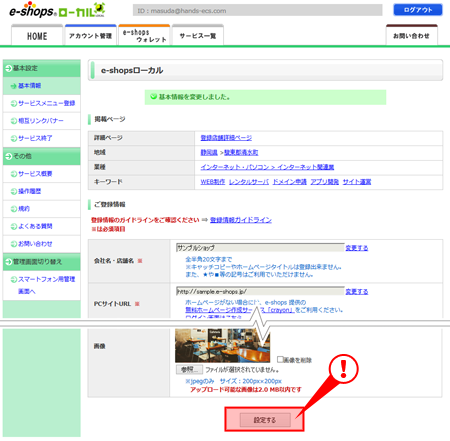Click the uploaded shop image thumbnail
Image resolution: width=450 pixels, height=441 pixels.
tap(222, 345)
